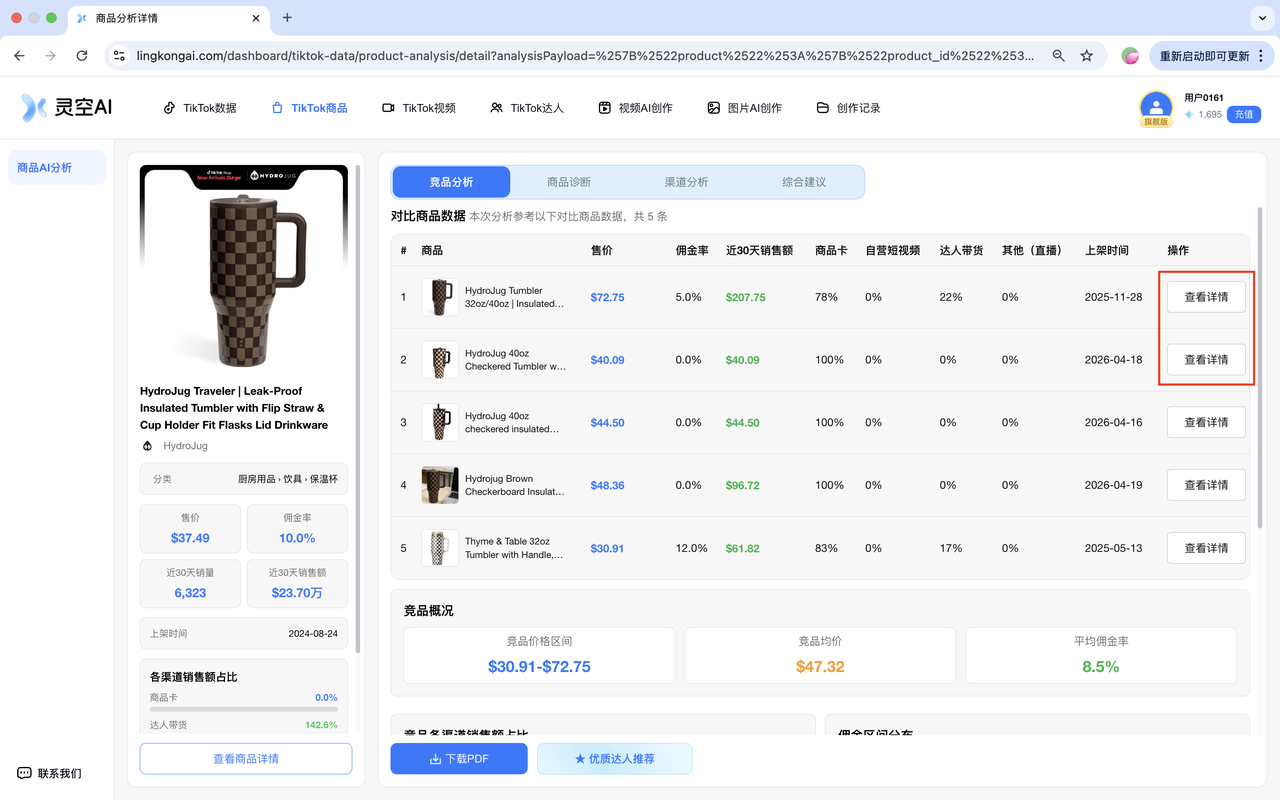Click the main content vertical scrollbar

1260,367
